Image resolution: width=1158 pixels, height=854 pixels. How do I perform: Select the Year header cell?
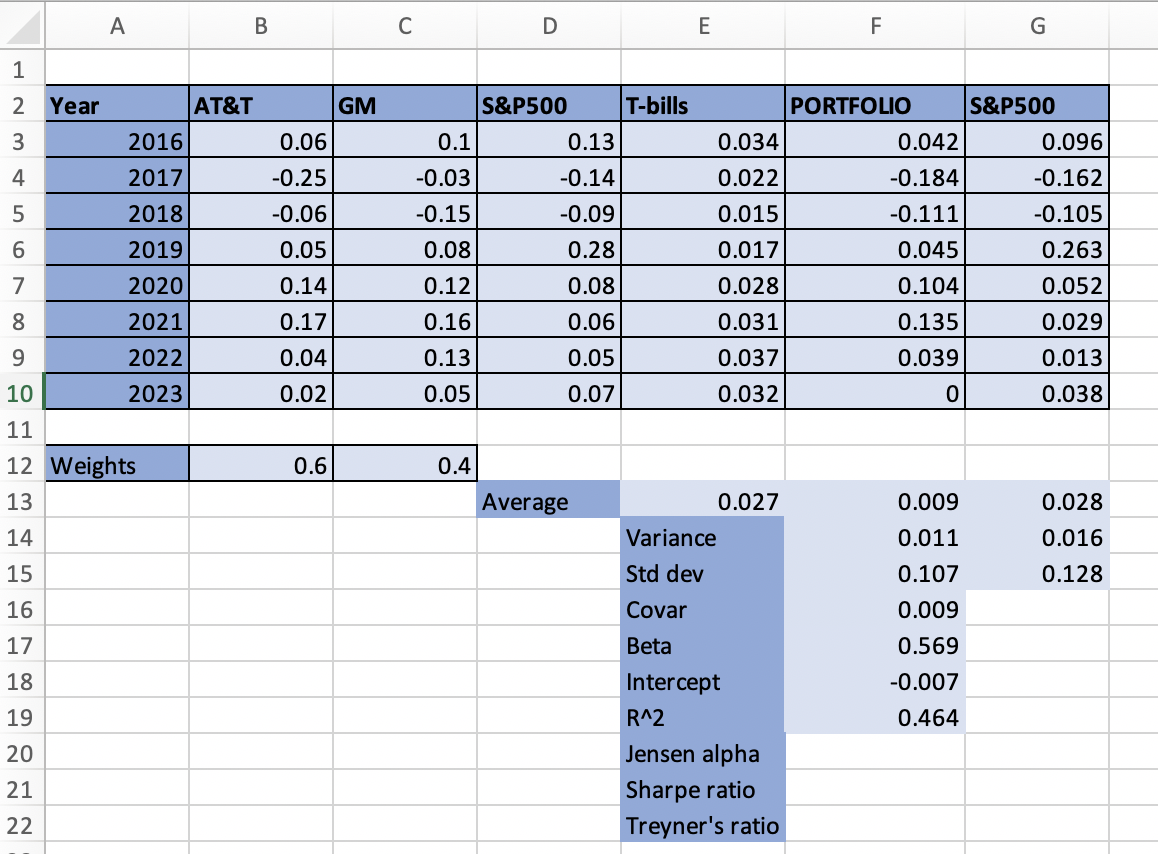pos(117,104)
